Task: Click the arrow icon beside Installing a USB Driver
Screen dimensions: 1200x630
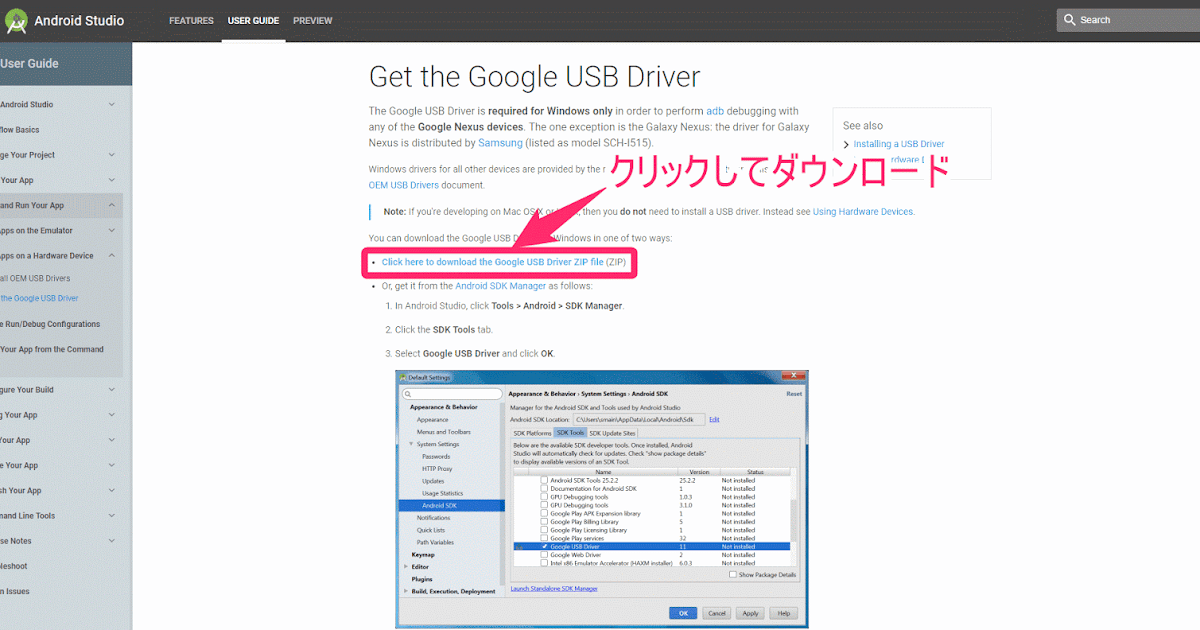Action: pos(847,145)
